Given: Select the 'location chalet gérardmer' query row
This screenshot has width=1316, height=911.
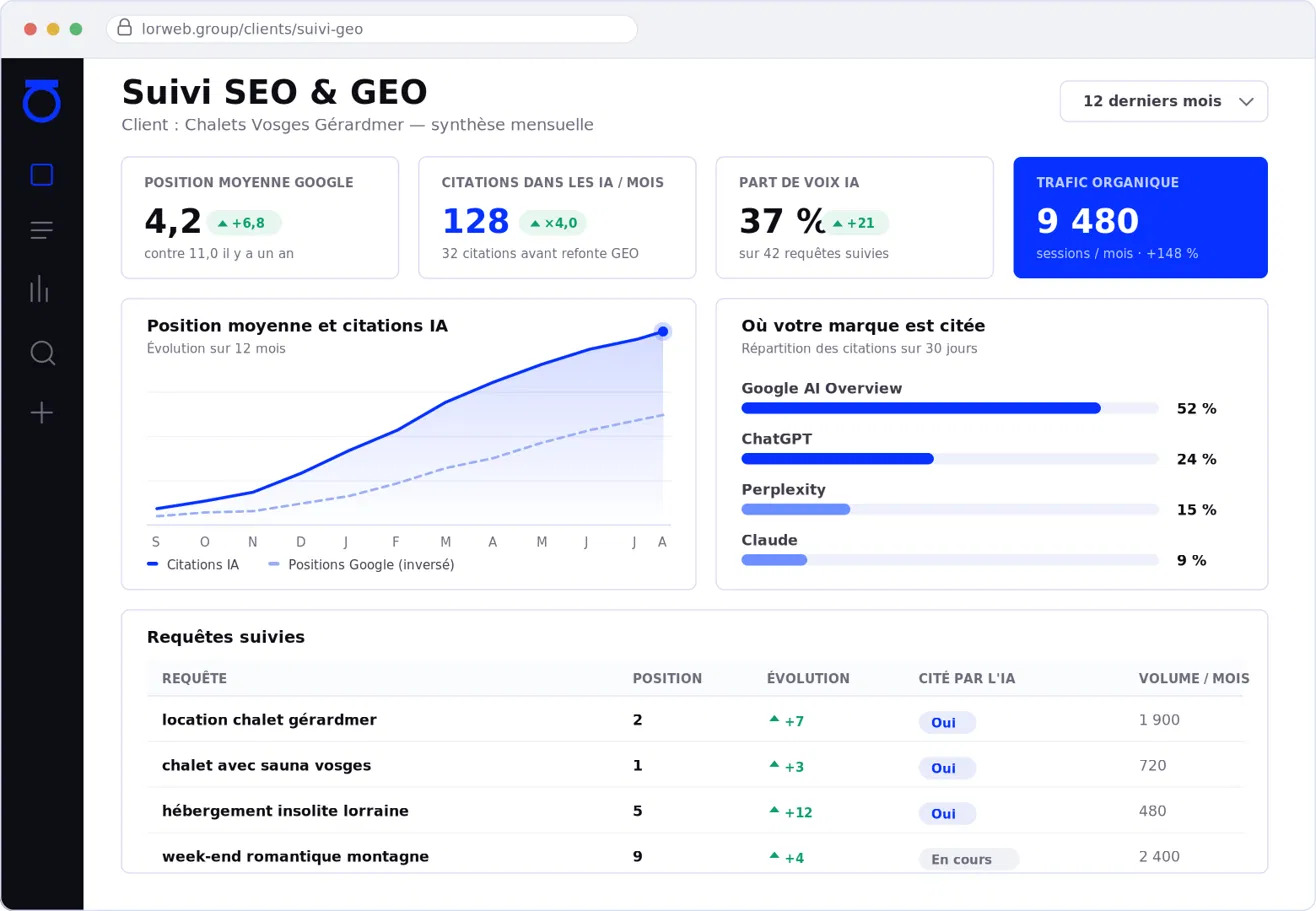Looking at the screenshot, I should tap(695, 720).
